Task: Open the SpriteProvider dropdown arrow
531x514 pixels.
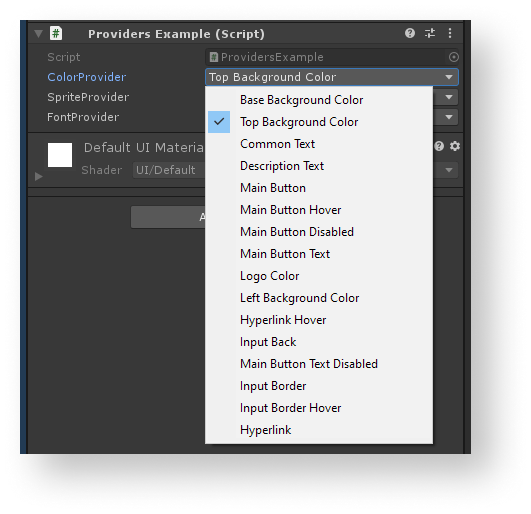Action: (x=449, y=97)
